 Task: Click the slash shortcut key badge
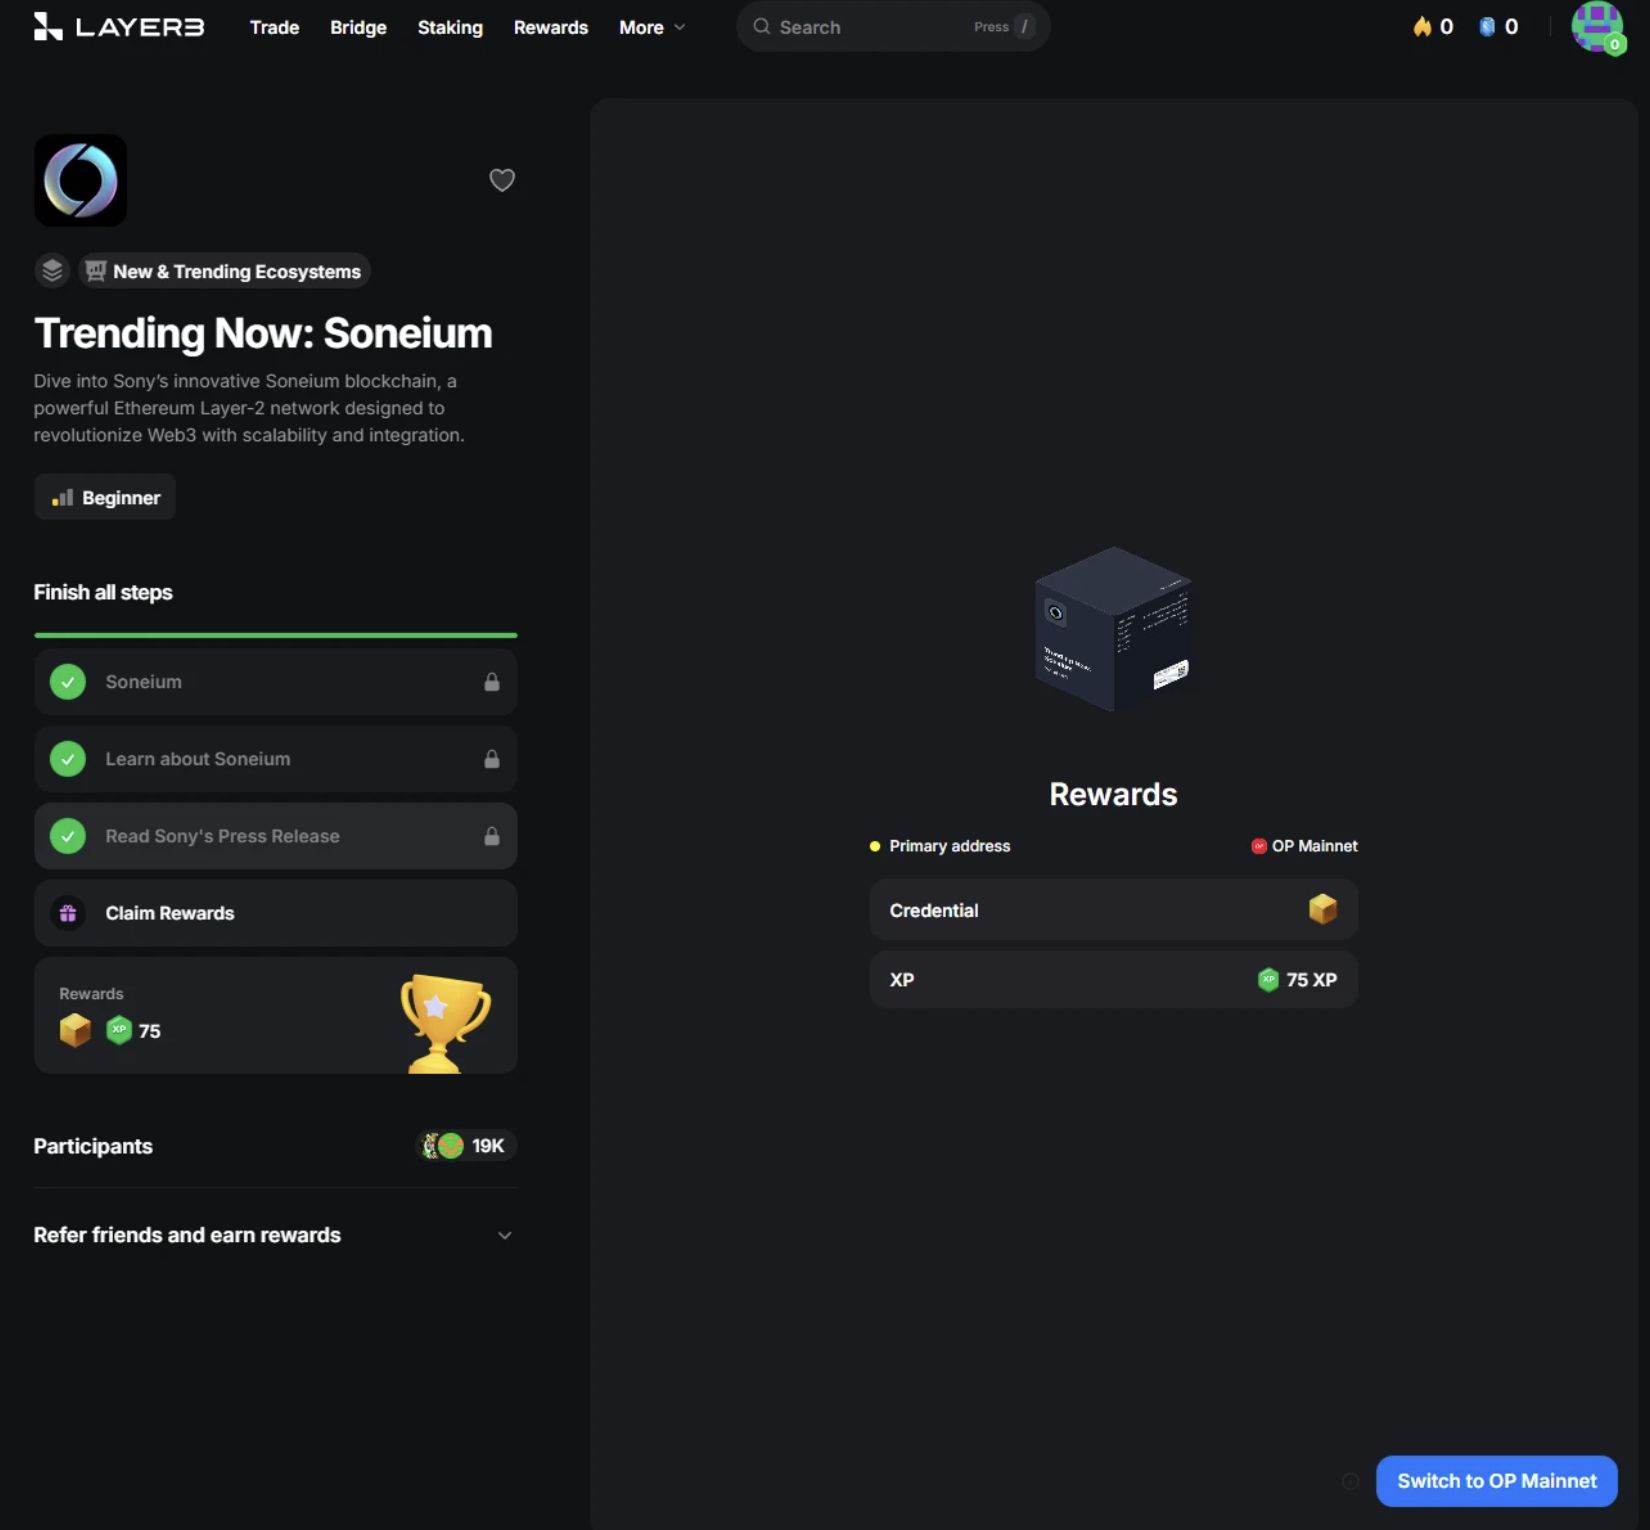1024,27
